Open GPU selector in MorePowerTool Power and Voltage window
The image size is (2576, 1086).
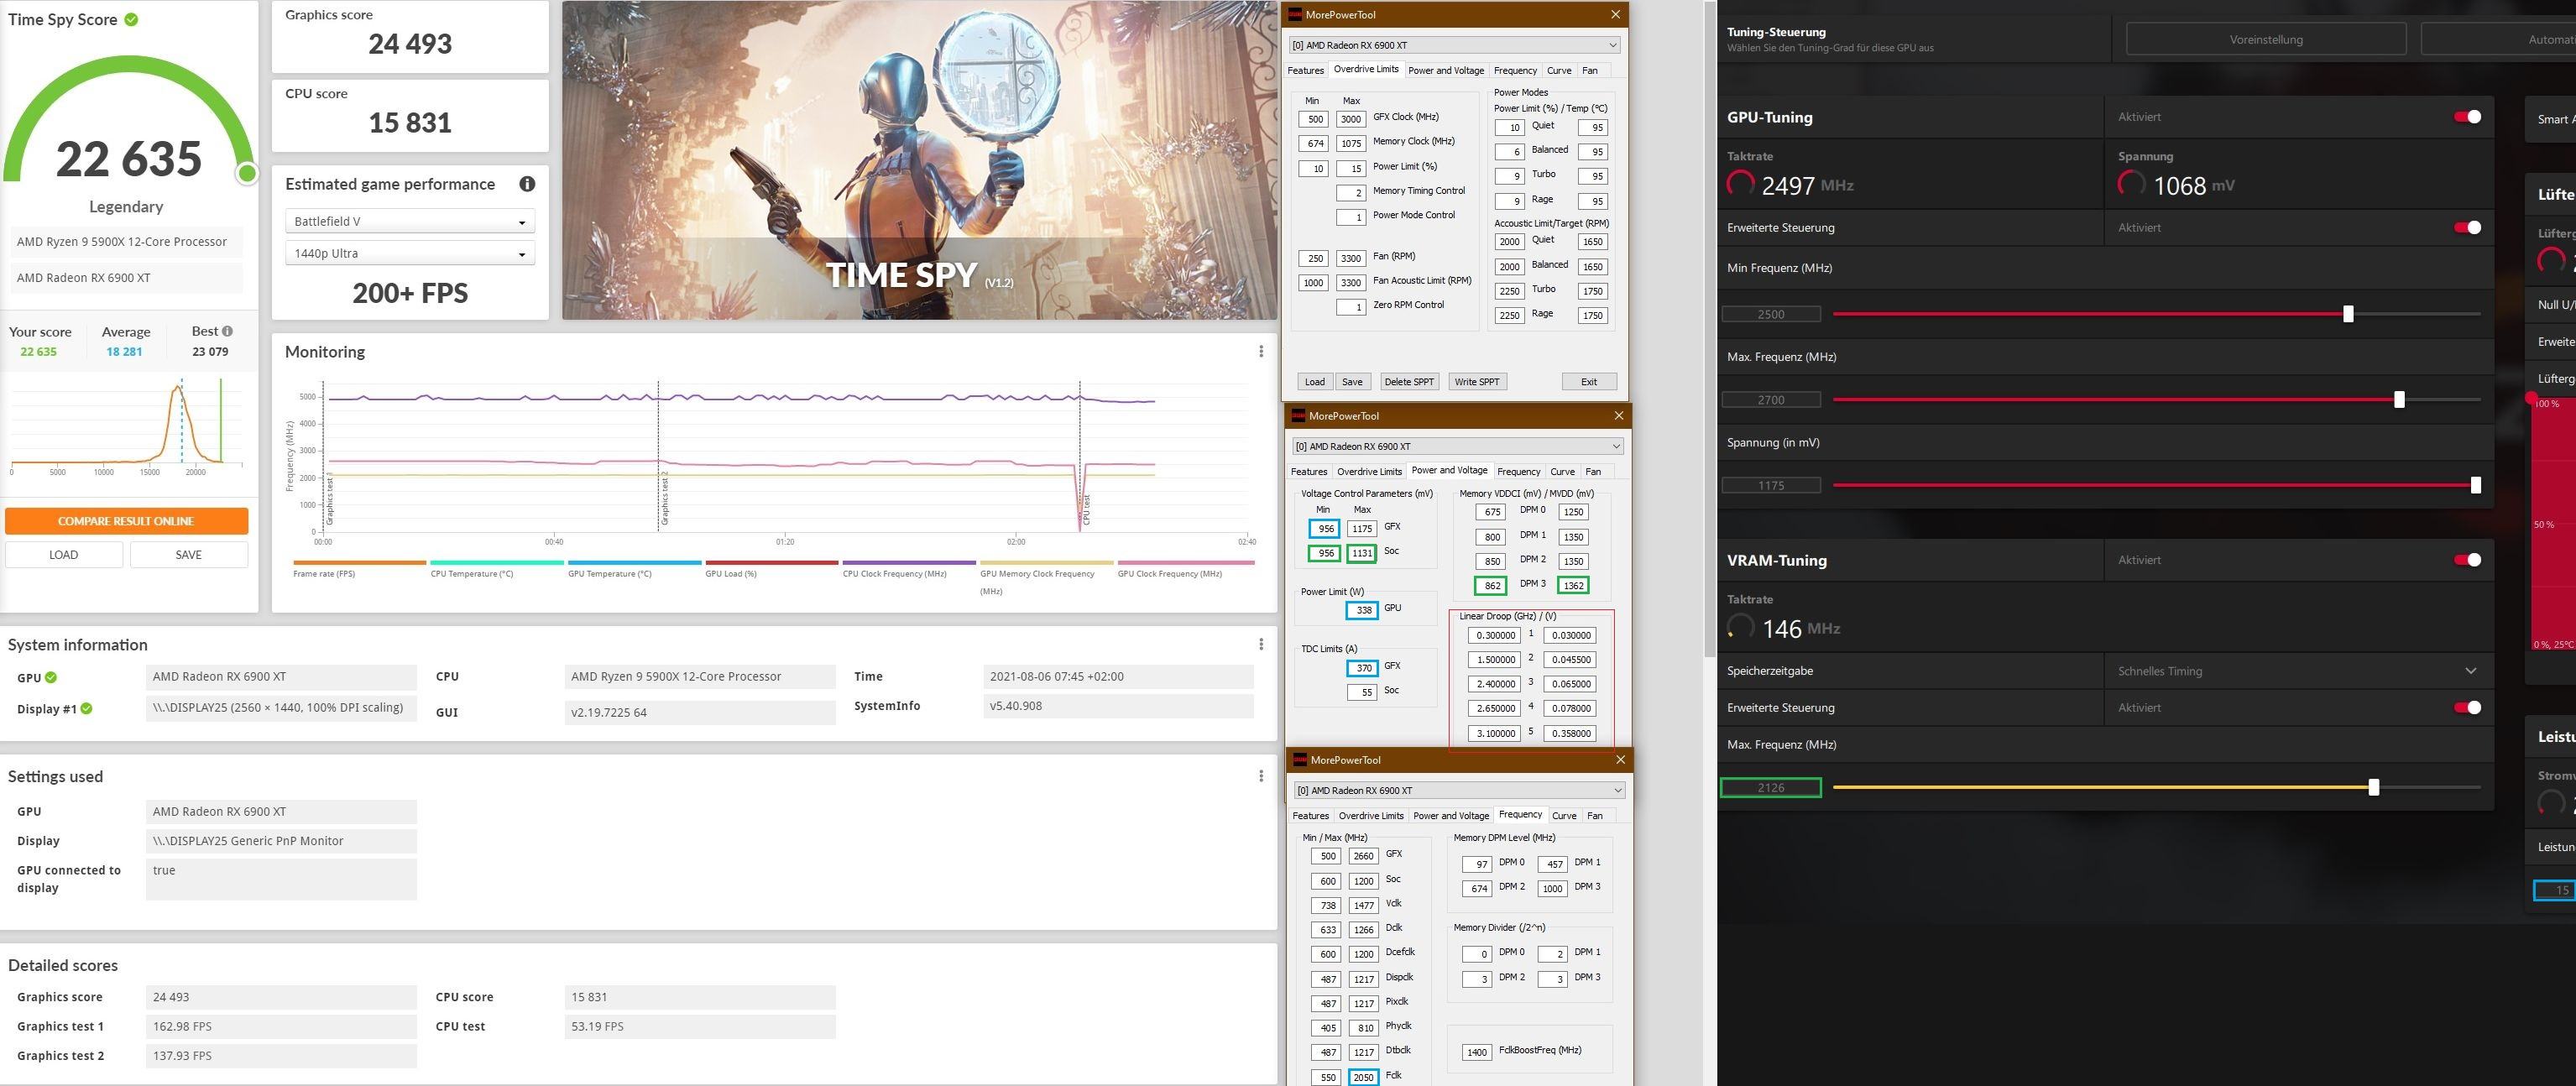pyautogui.click(x=1458, y=446)
